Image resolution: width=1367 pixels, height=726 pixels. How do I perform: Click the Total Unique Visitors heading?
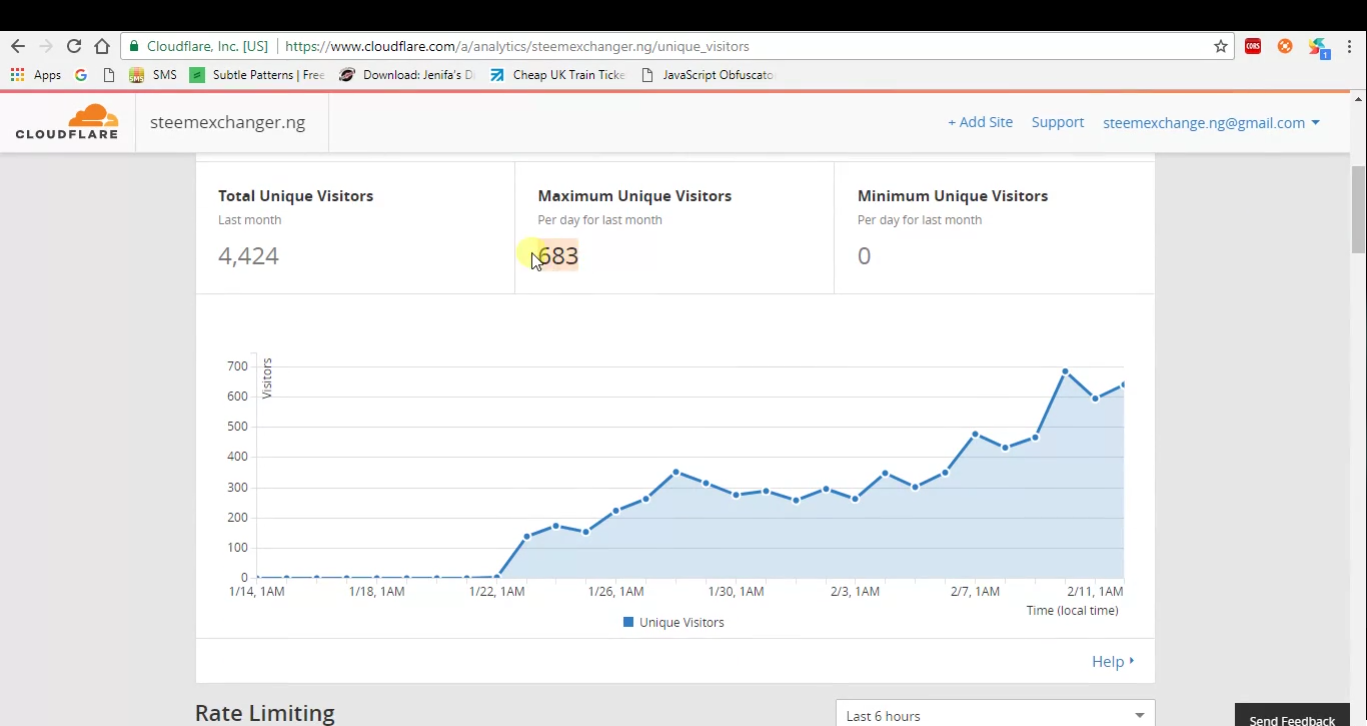[296, 196]
